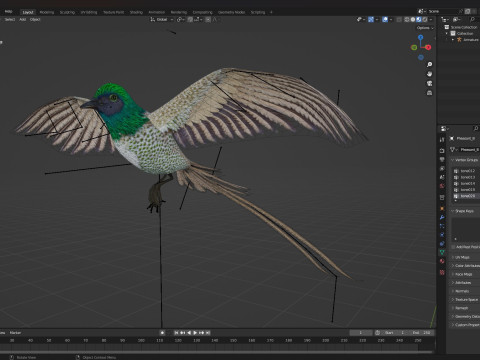Enable Add Rest Position checkbox
The height and width of the screenshot is (360, 480).
pyautogui.click(x=453, y=247)
